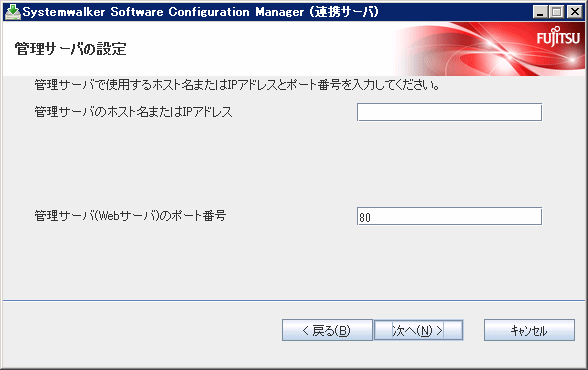Viewport: 588px width, 370px height.
Task: Proceed with the 次へ(N) button
Action: [418, 330]
